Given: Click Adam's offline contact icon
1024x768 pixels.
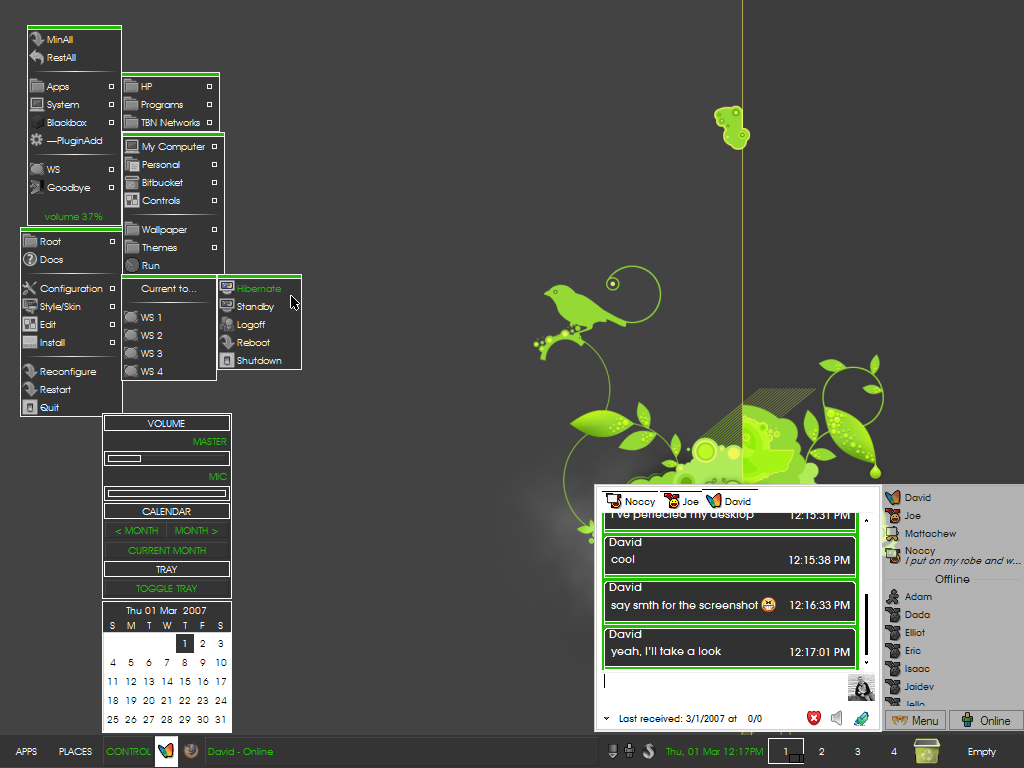Looking at the screenshot, I should [893, 596].
